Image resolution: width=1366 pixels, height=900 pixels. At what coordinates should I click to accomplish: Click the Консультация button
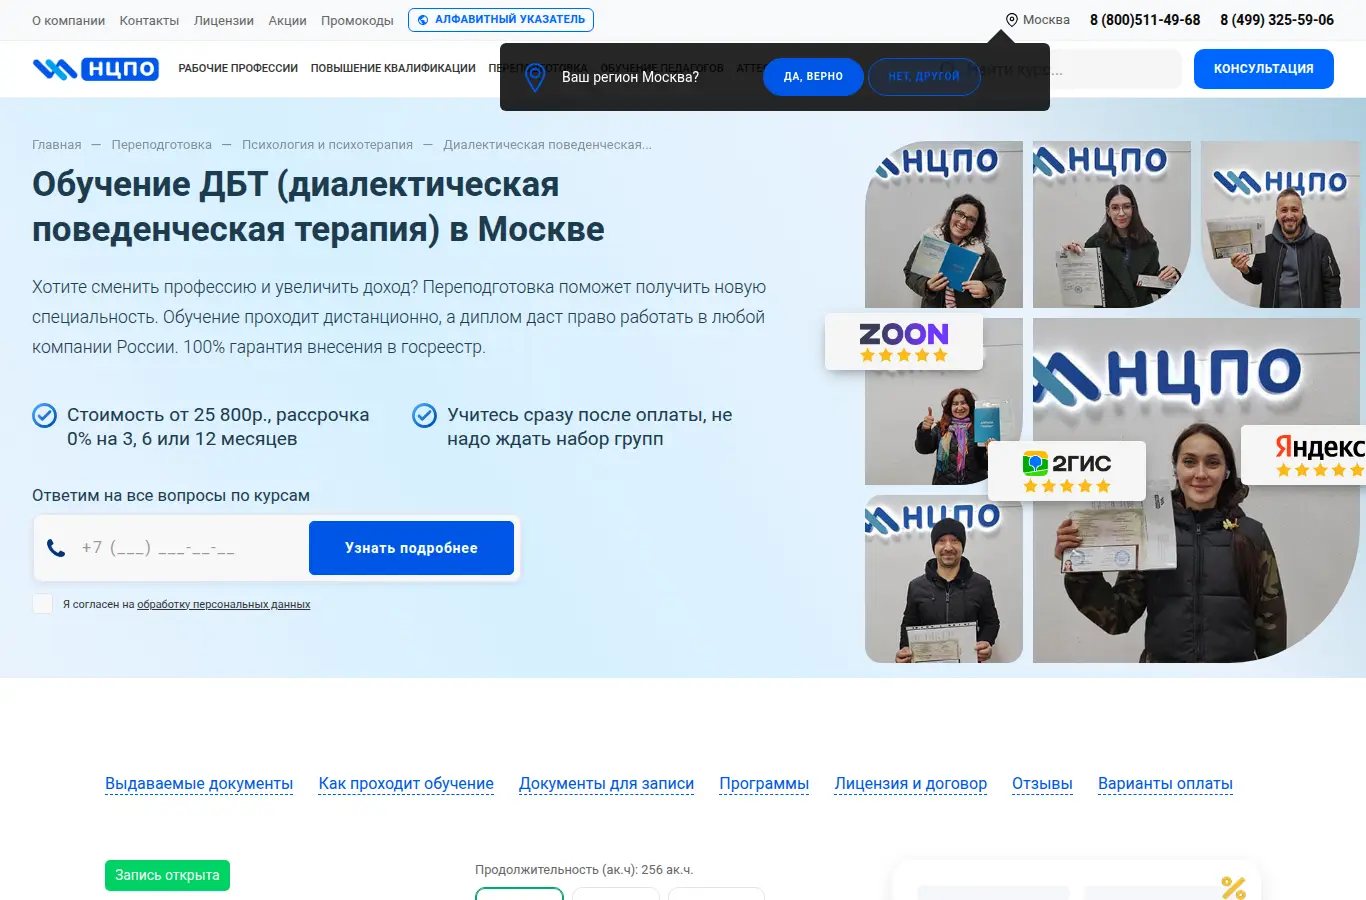[1264, 69]
